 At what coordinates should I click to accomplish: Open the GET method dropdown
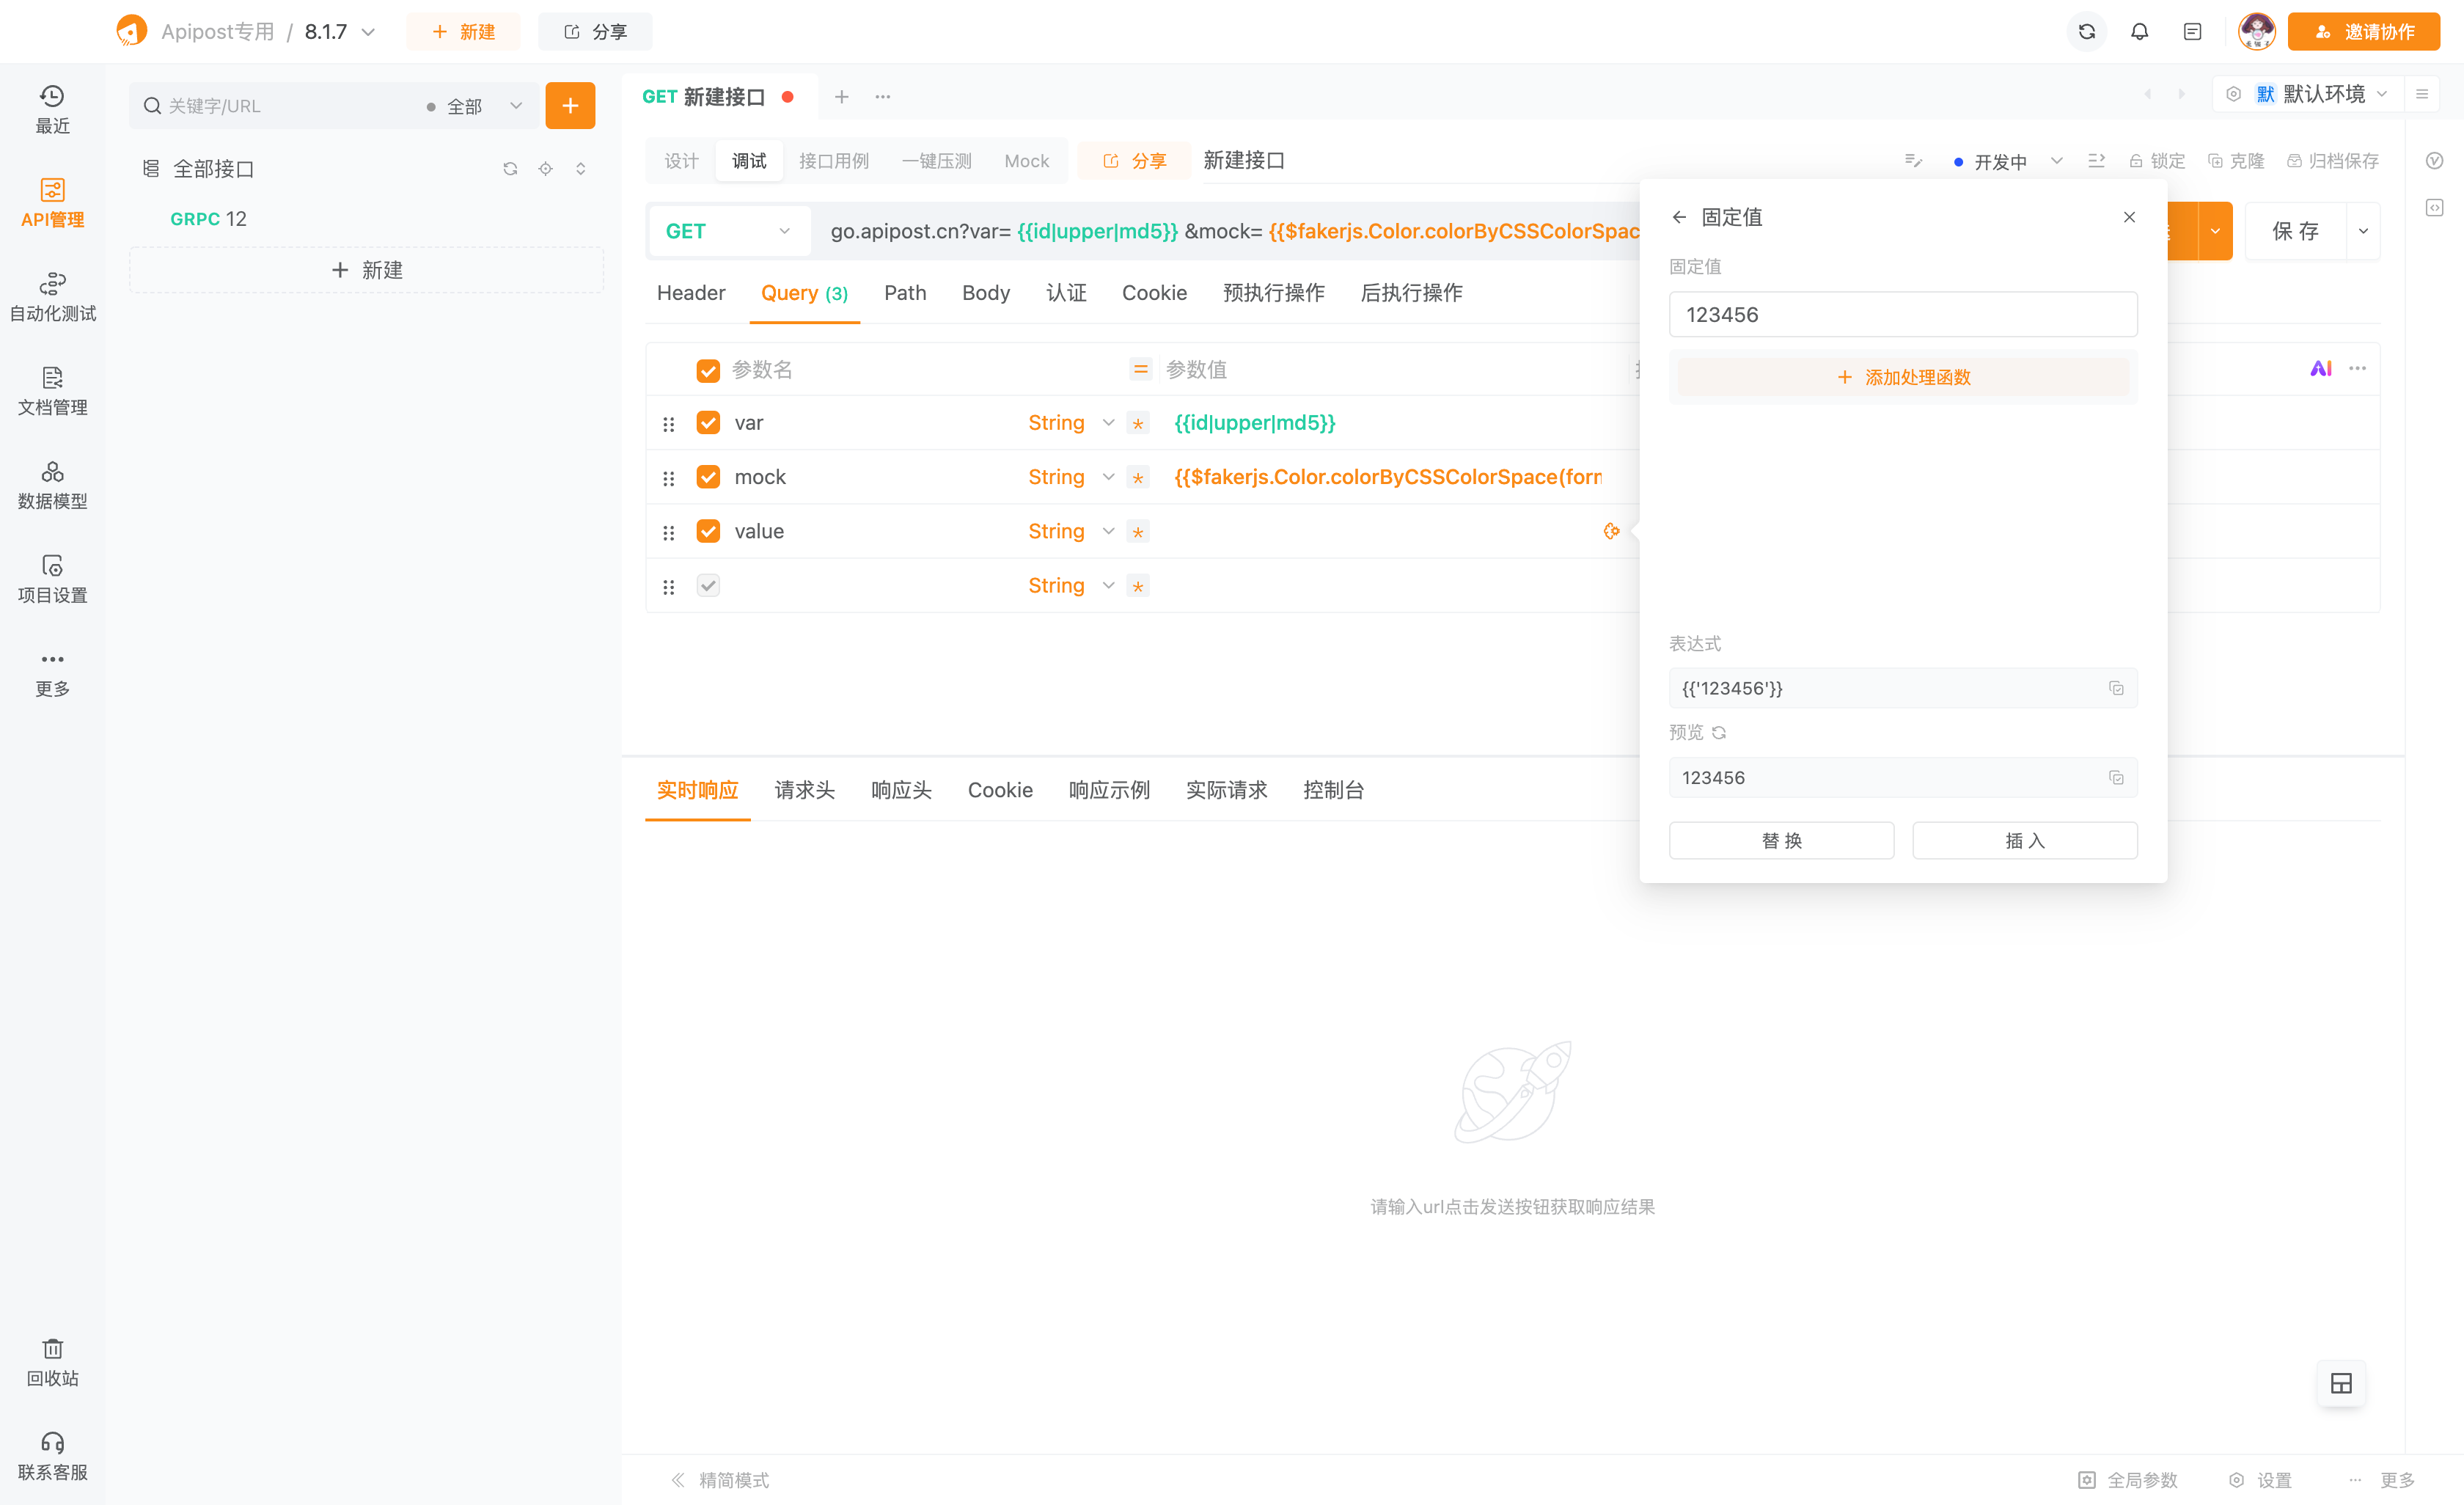(x=728, y=231)
